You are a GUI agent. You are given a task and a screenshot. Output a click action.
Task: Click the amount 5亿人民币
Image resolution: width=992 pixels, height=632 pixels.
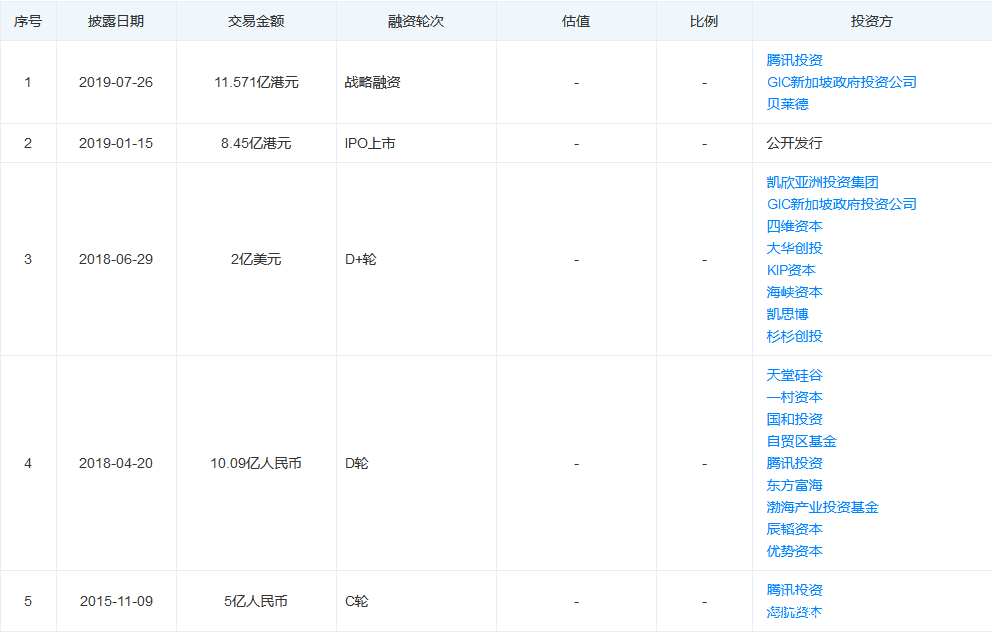[x=256, y=601]
